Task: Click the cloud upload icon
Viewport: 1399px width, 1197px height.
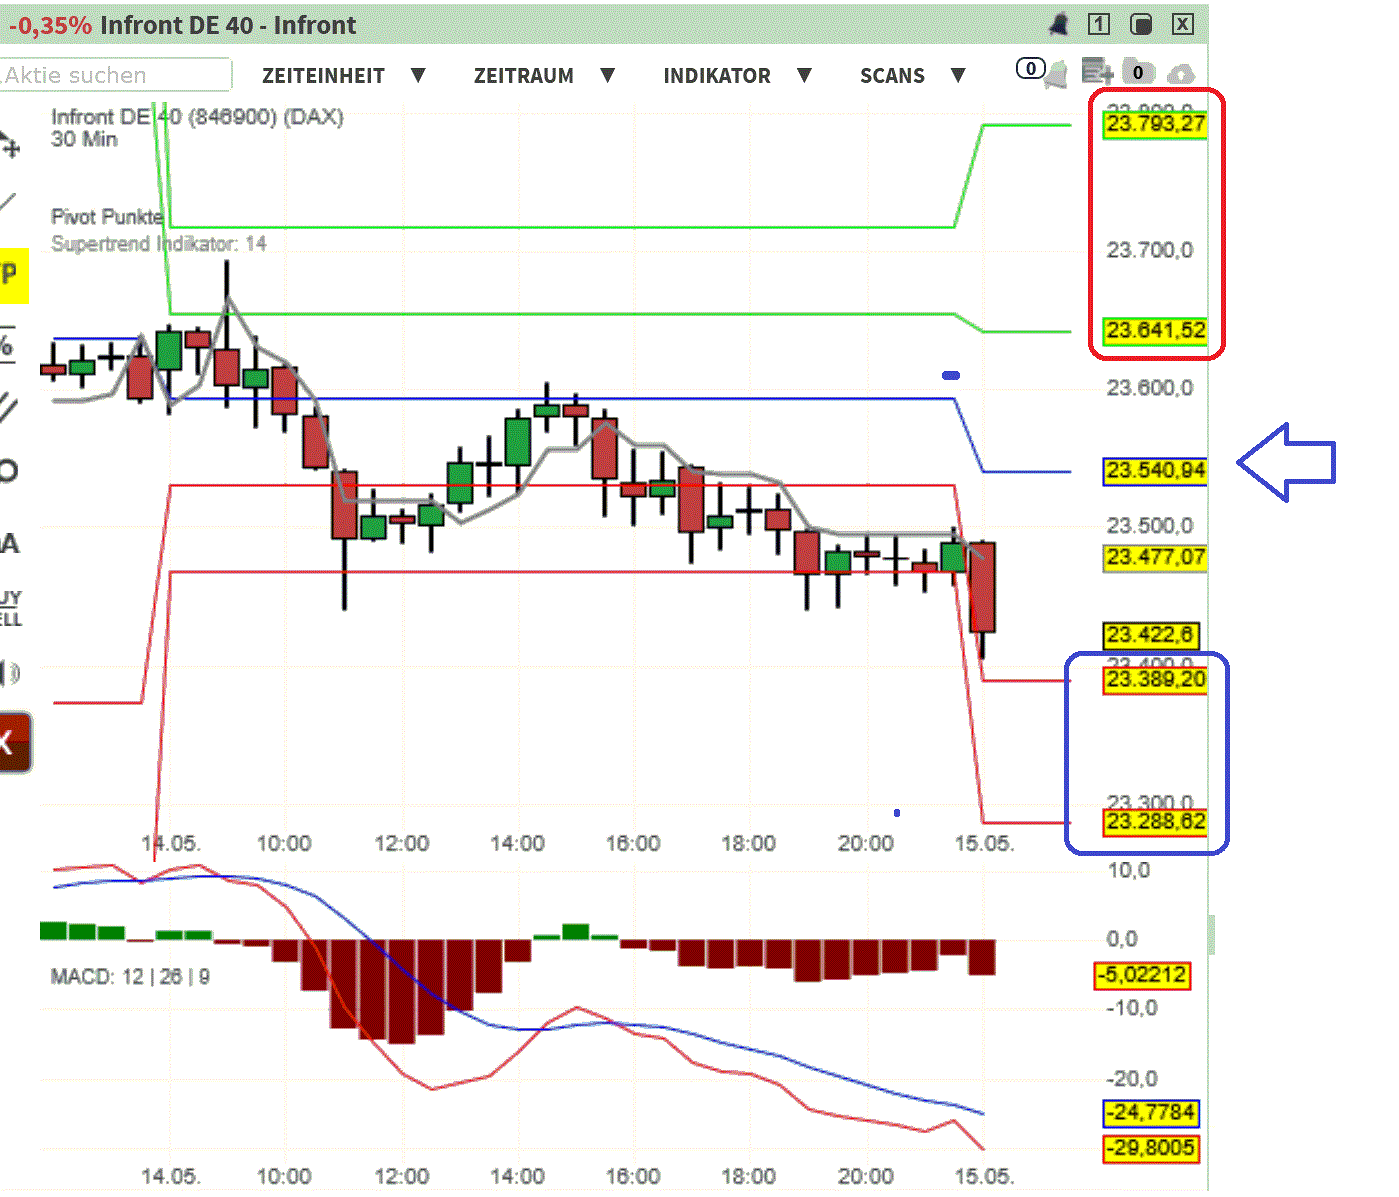Action: (1182, 72)
